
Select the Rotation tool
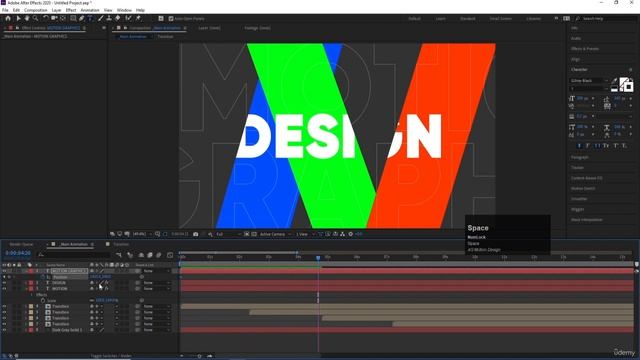(x=45, y=18)
